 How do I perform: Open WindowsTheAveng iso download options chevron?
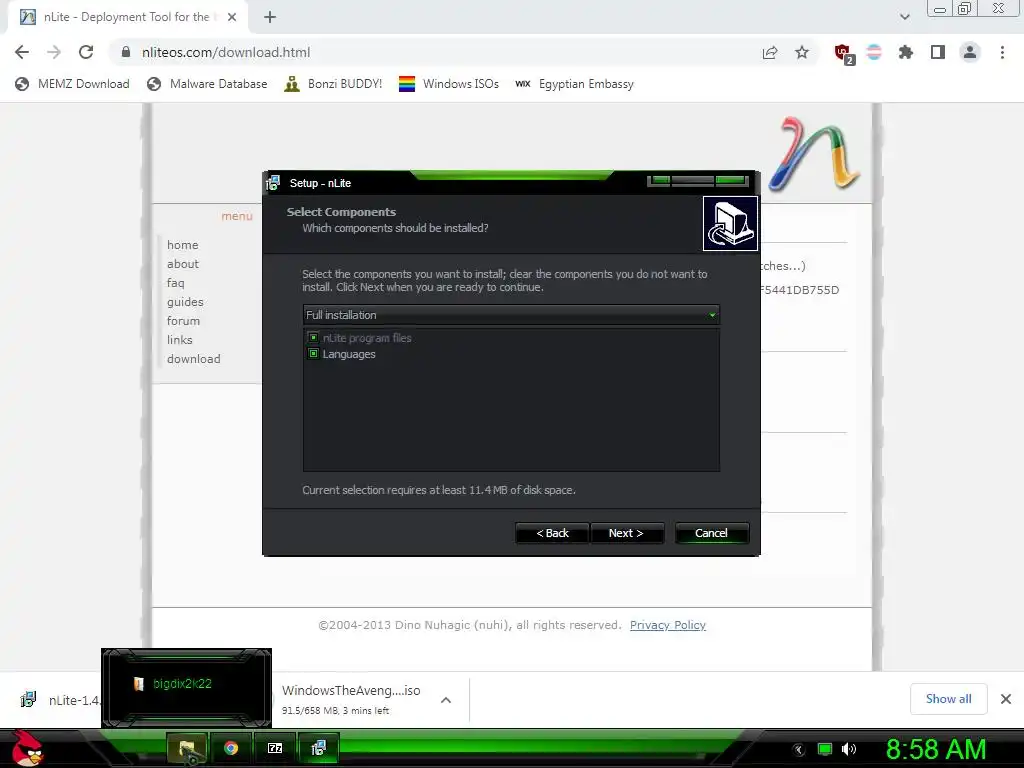coord(446,700)
